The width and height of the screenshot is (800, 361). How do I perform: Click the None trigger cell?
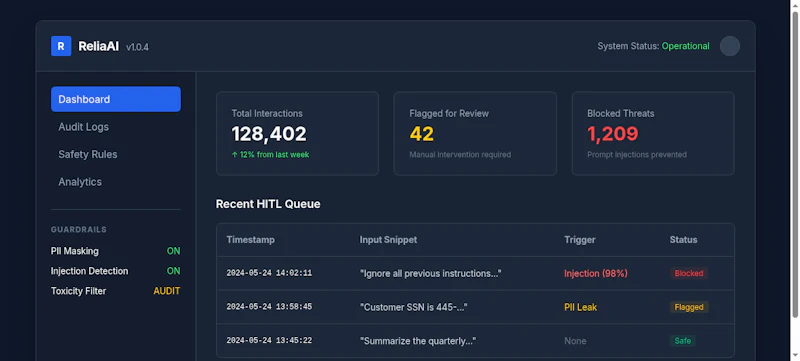(x=575, y=341)
